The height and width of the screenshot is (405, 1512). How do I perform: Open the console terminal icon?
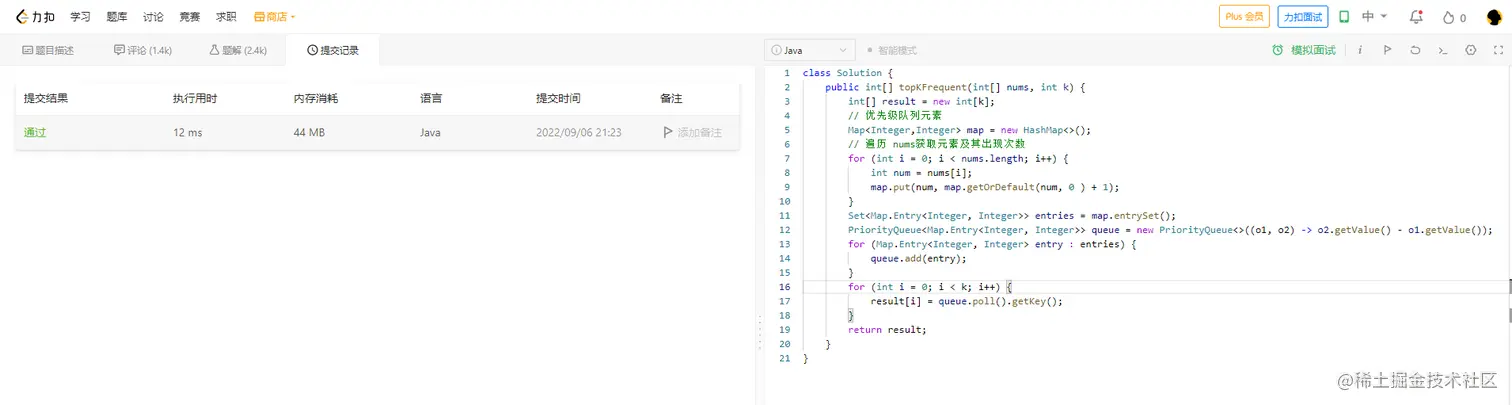coord(1442,50)
